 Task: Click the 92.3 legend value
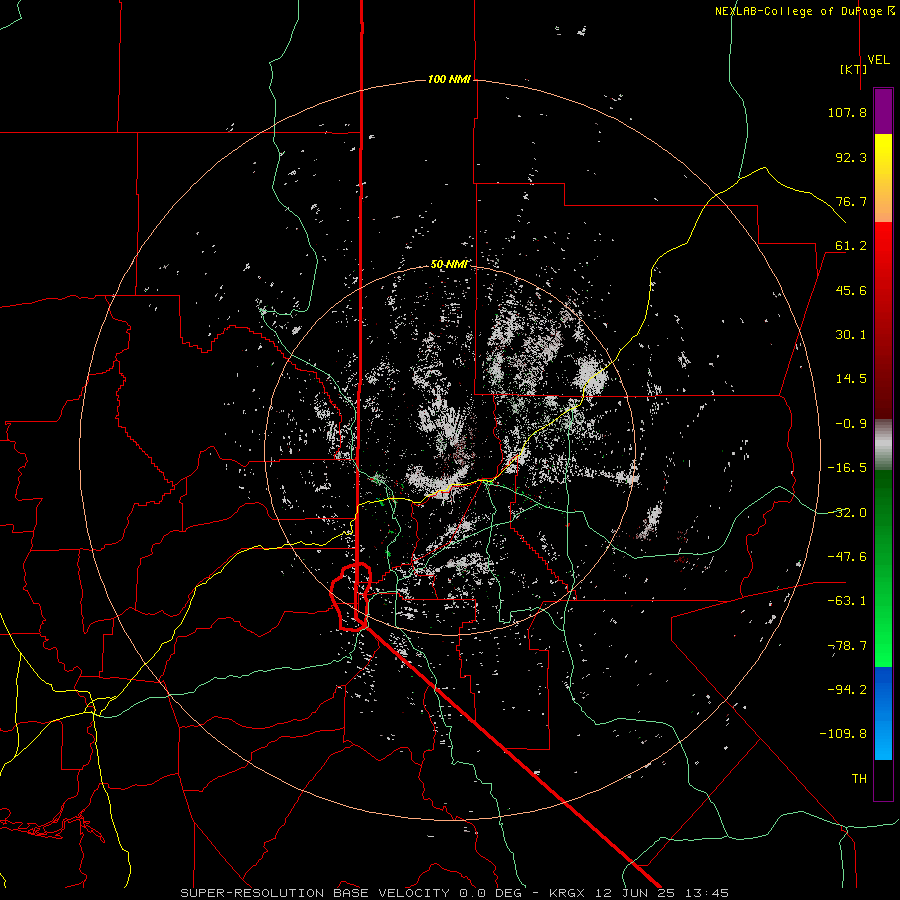[x=851, y=157]
